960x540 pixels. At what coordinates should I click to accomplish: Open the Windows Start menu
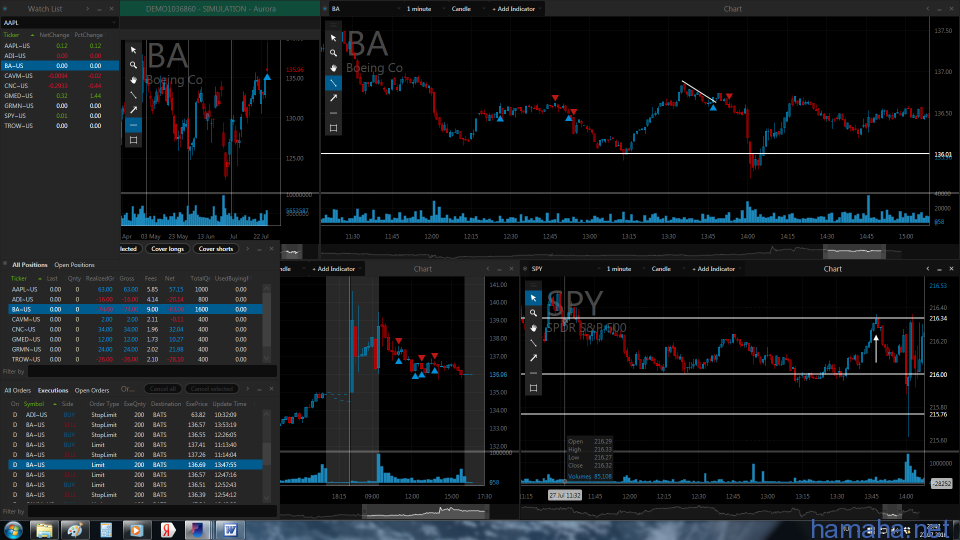click(x=12, y=530)
